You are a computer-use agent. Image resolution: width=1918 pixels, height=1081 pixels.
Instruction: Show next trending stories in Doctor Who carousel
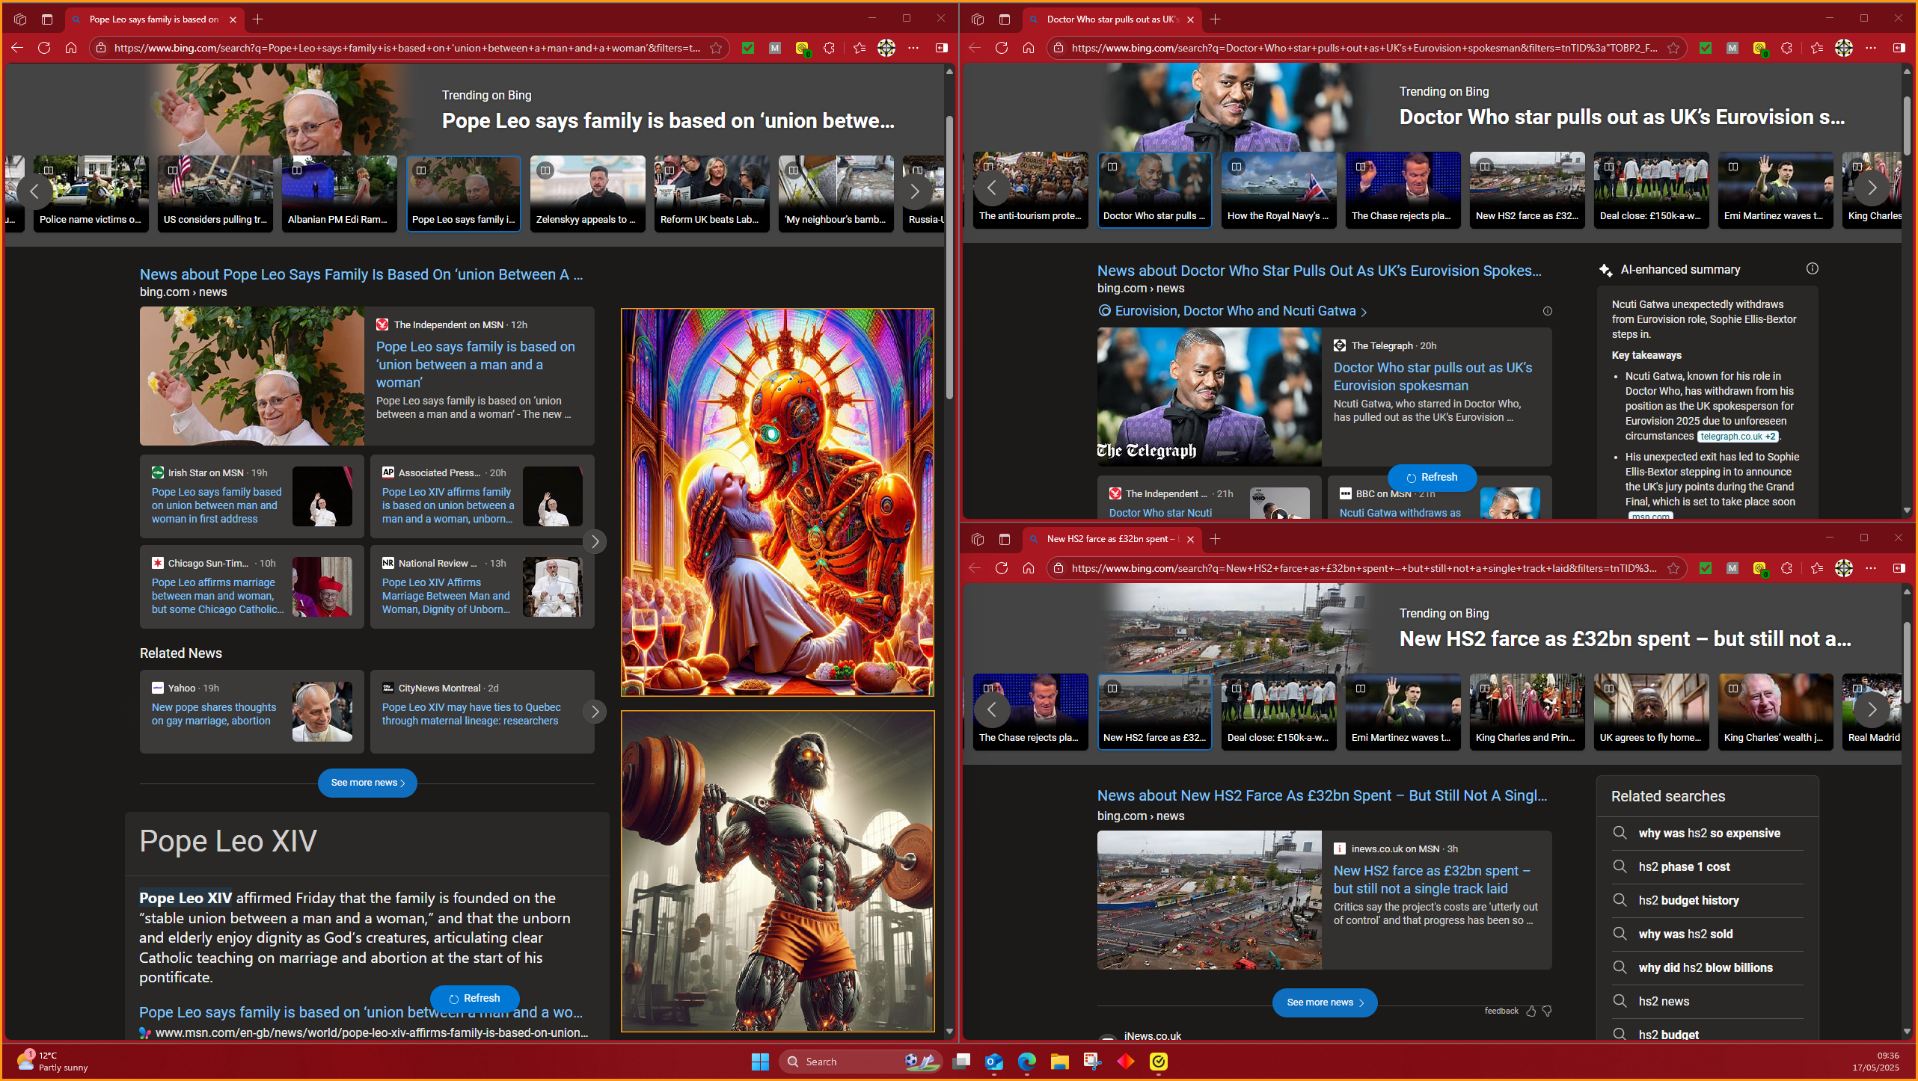click(1871, 187)
